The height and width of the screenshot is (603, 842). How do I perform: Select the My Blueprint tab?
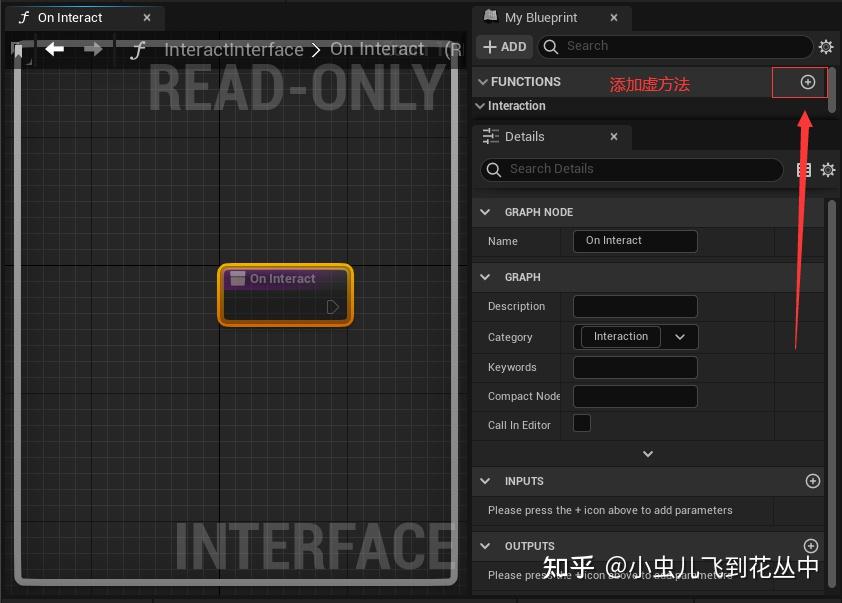pos(540,17)
